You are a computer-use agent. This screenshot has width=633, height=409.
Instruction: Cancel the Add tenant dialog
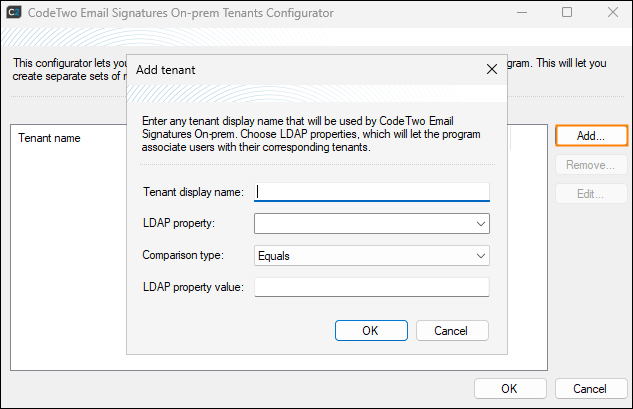(452, 330)
